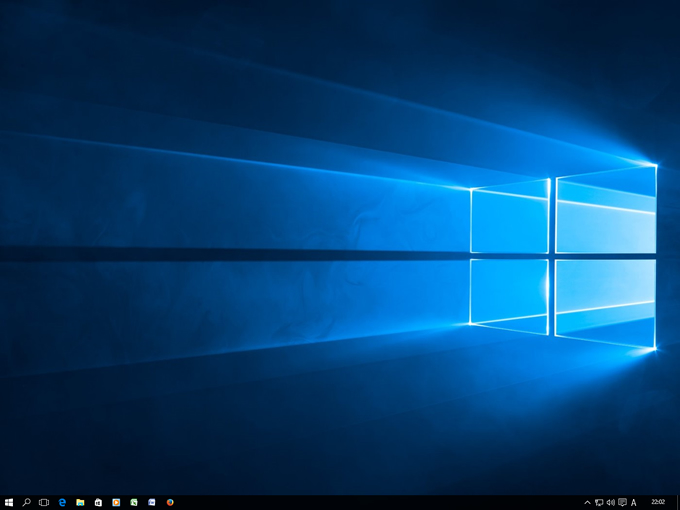Launch Microsoft Edge from the taskbar
The image size is (680, 510).
[62, 502]
